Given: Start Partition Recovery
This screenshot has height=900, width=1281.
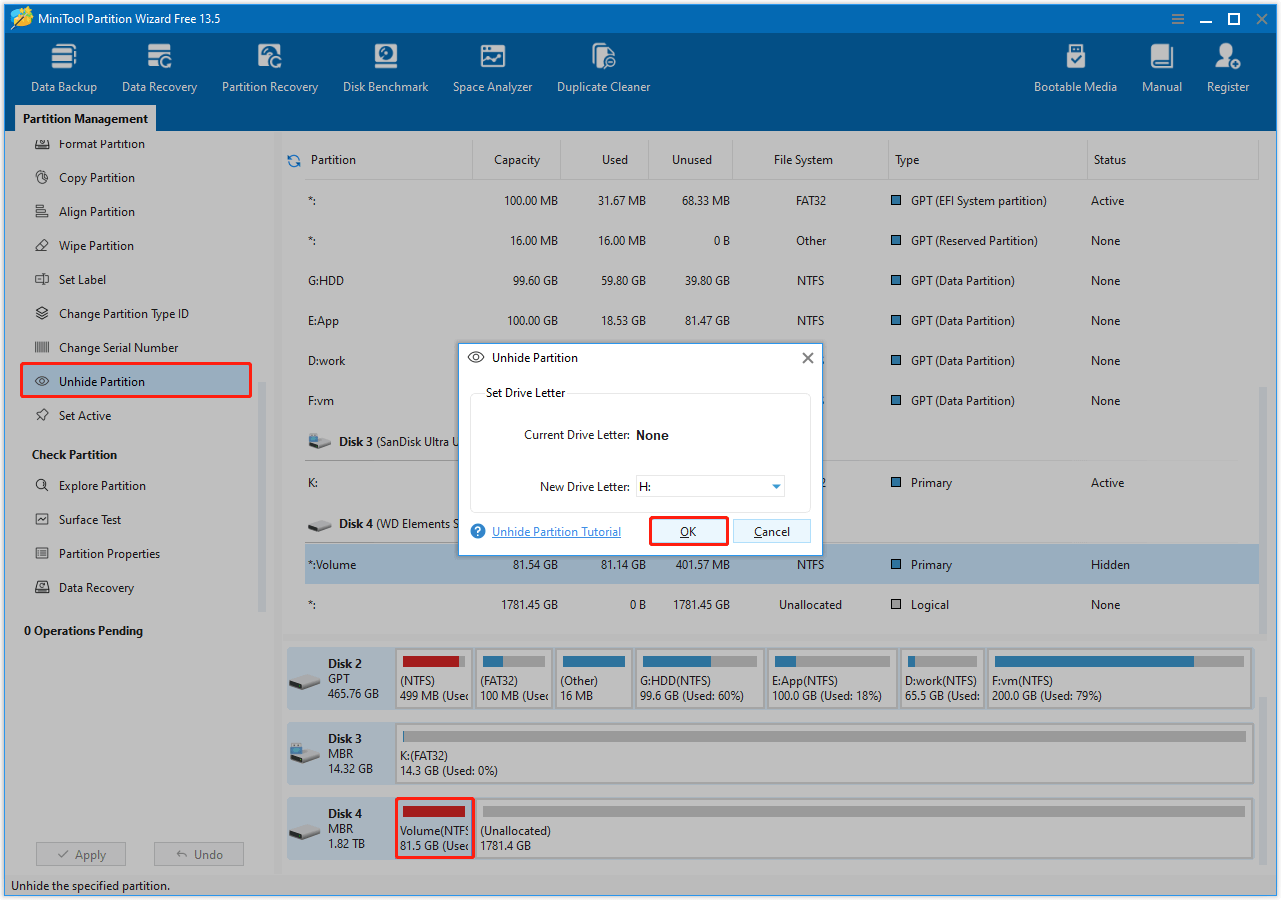Looking at the screenshot, I should click(x=269, y=65).
